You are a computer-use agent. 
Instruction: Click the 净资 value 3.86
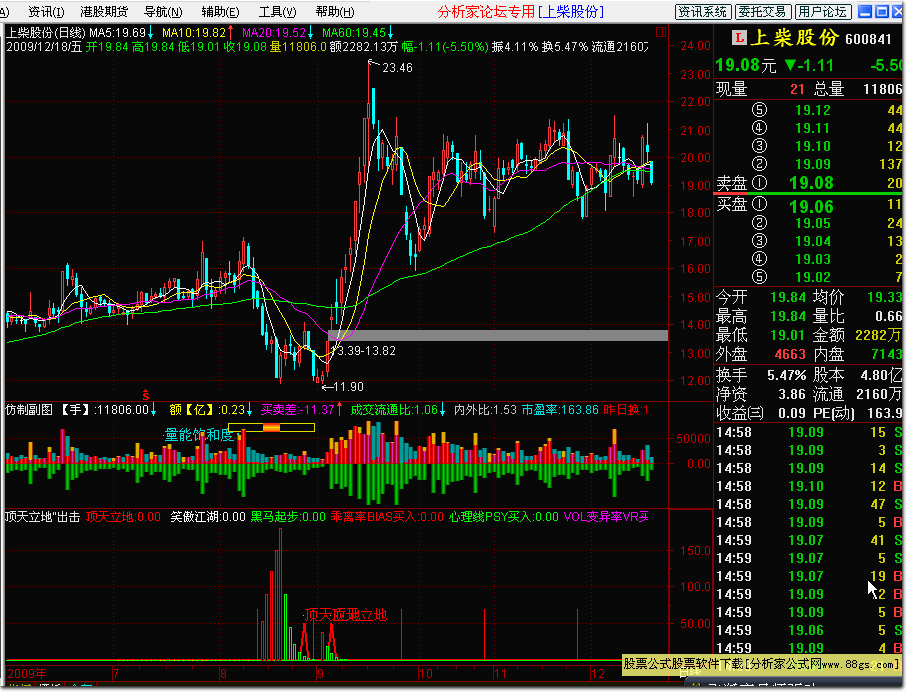pyautogui.click(x=792, y=394)
